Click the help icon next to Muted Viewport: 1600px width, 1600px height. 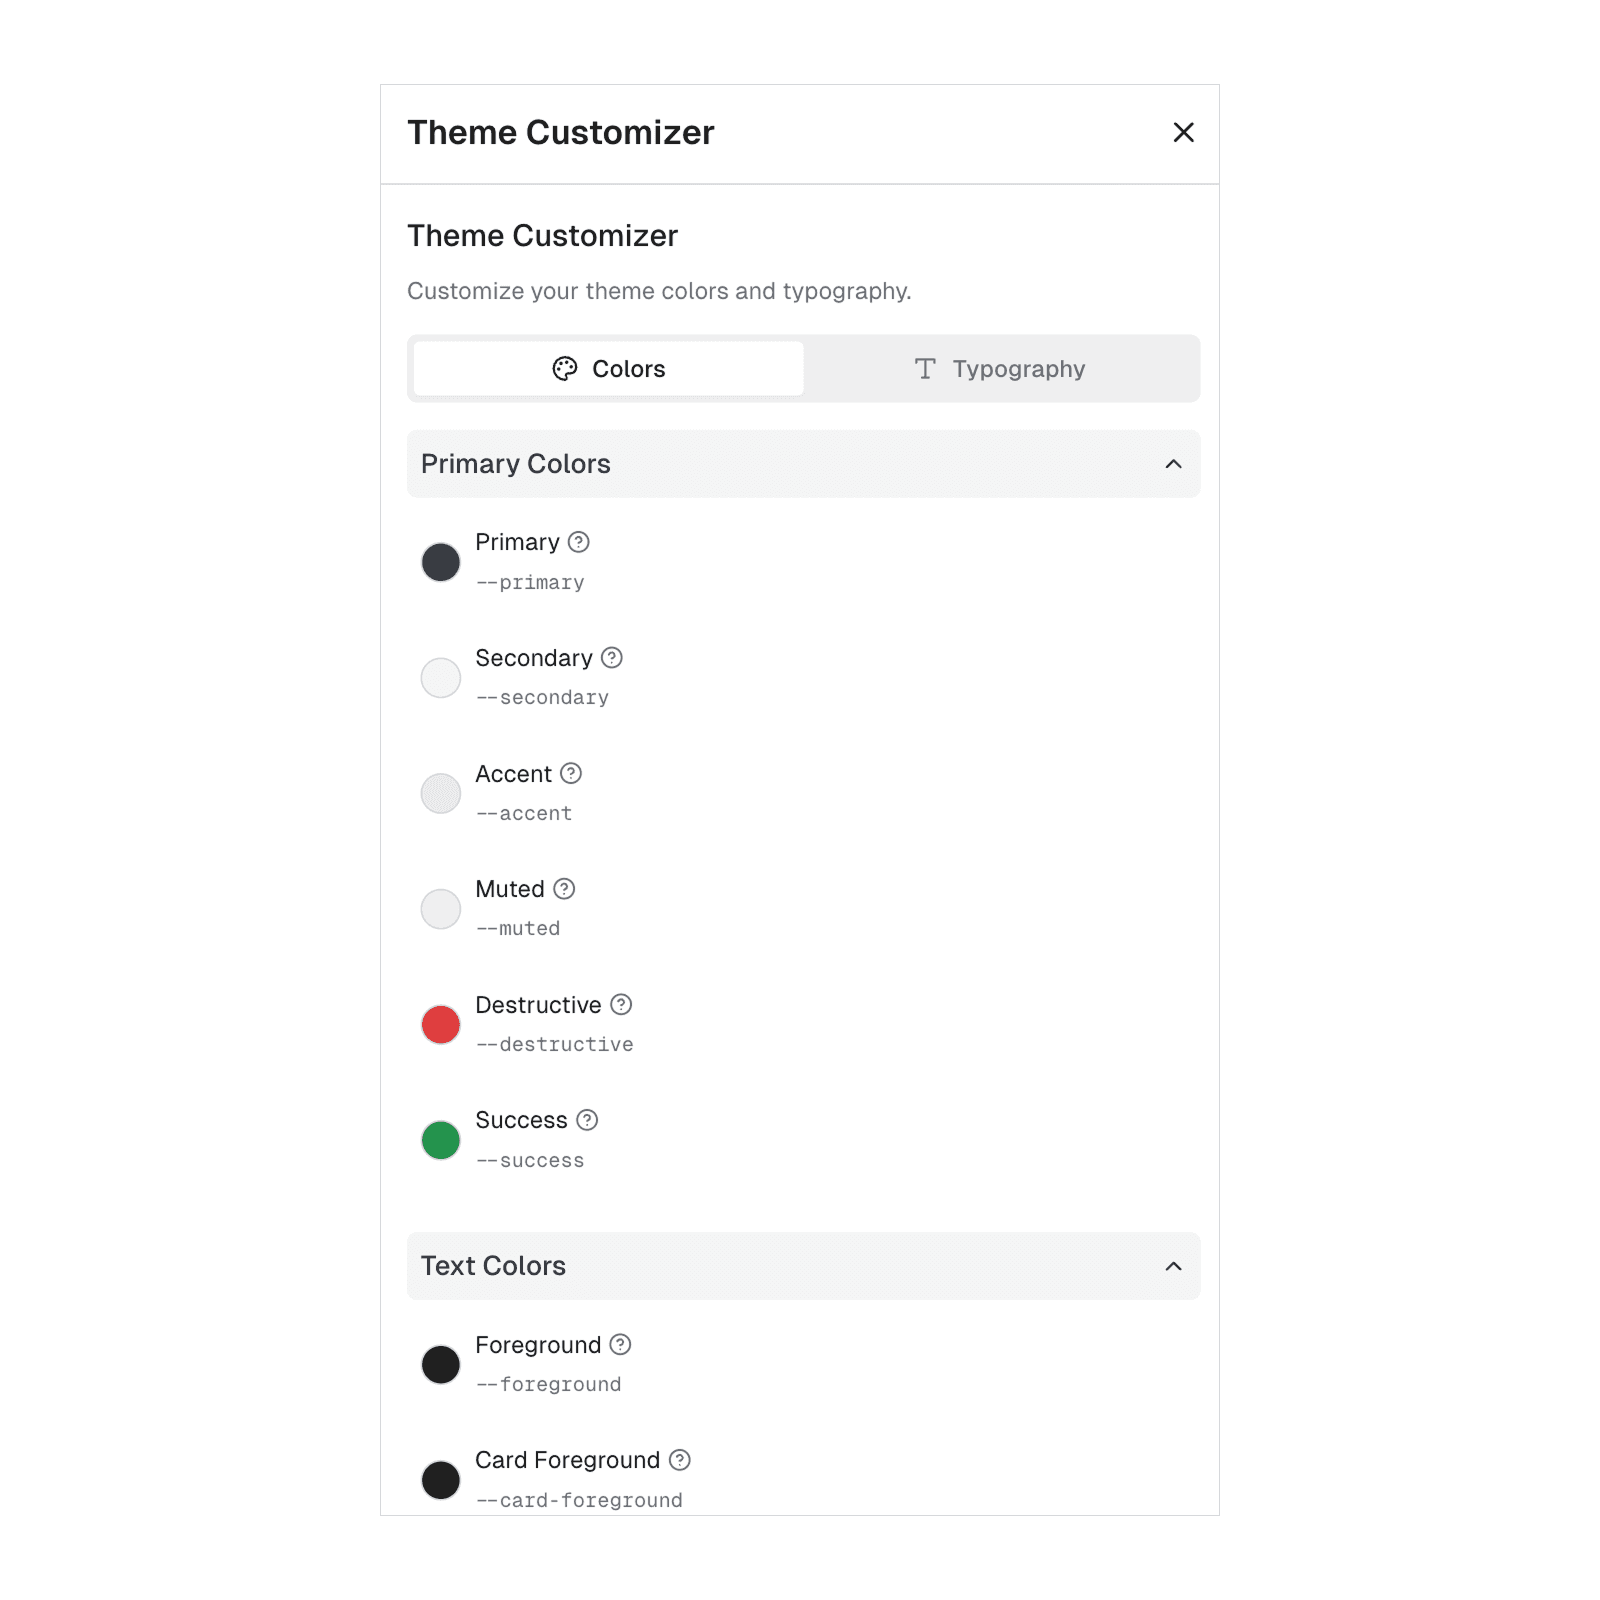tap(564, 889)
